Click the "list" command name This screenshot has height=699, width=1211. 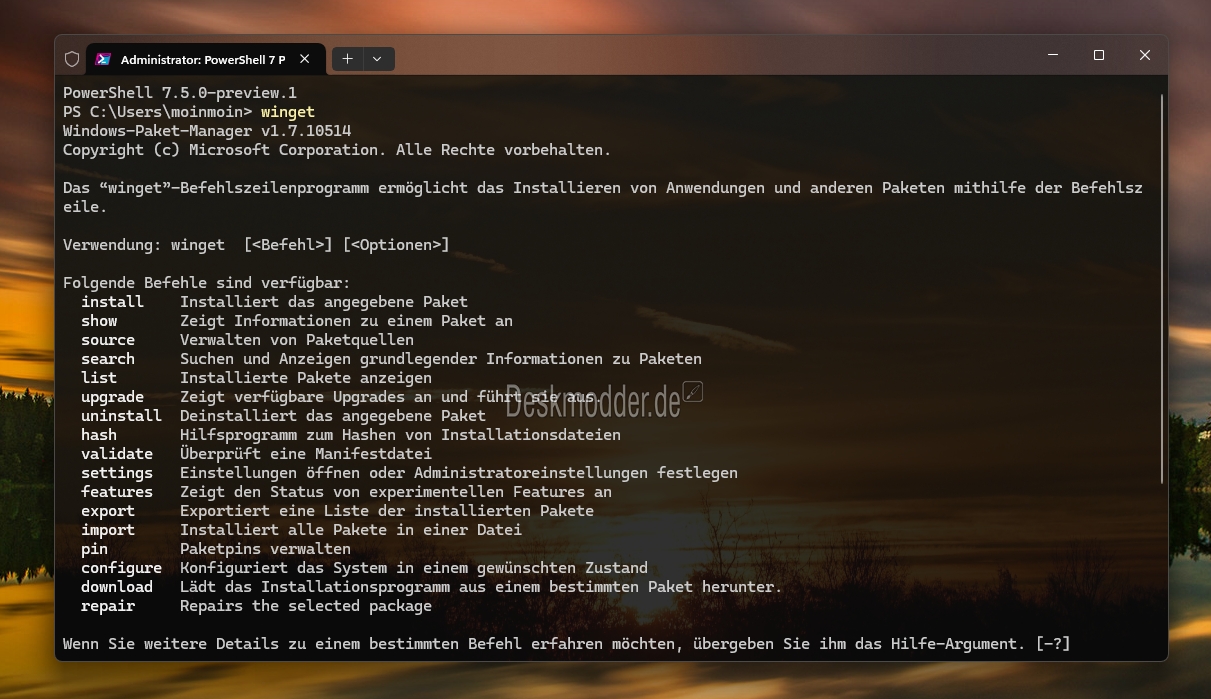pos(99,378)
